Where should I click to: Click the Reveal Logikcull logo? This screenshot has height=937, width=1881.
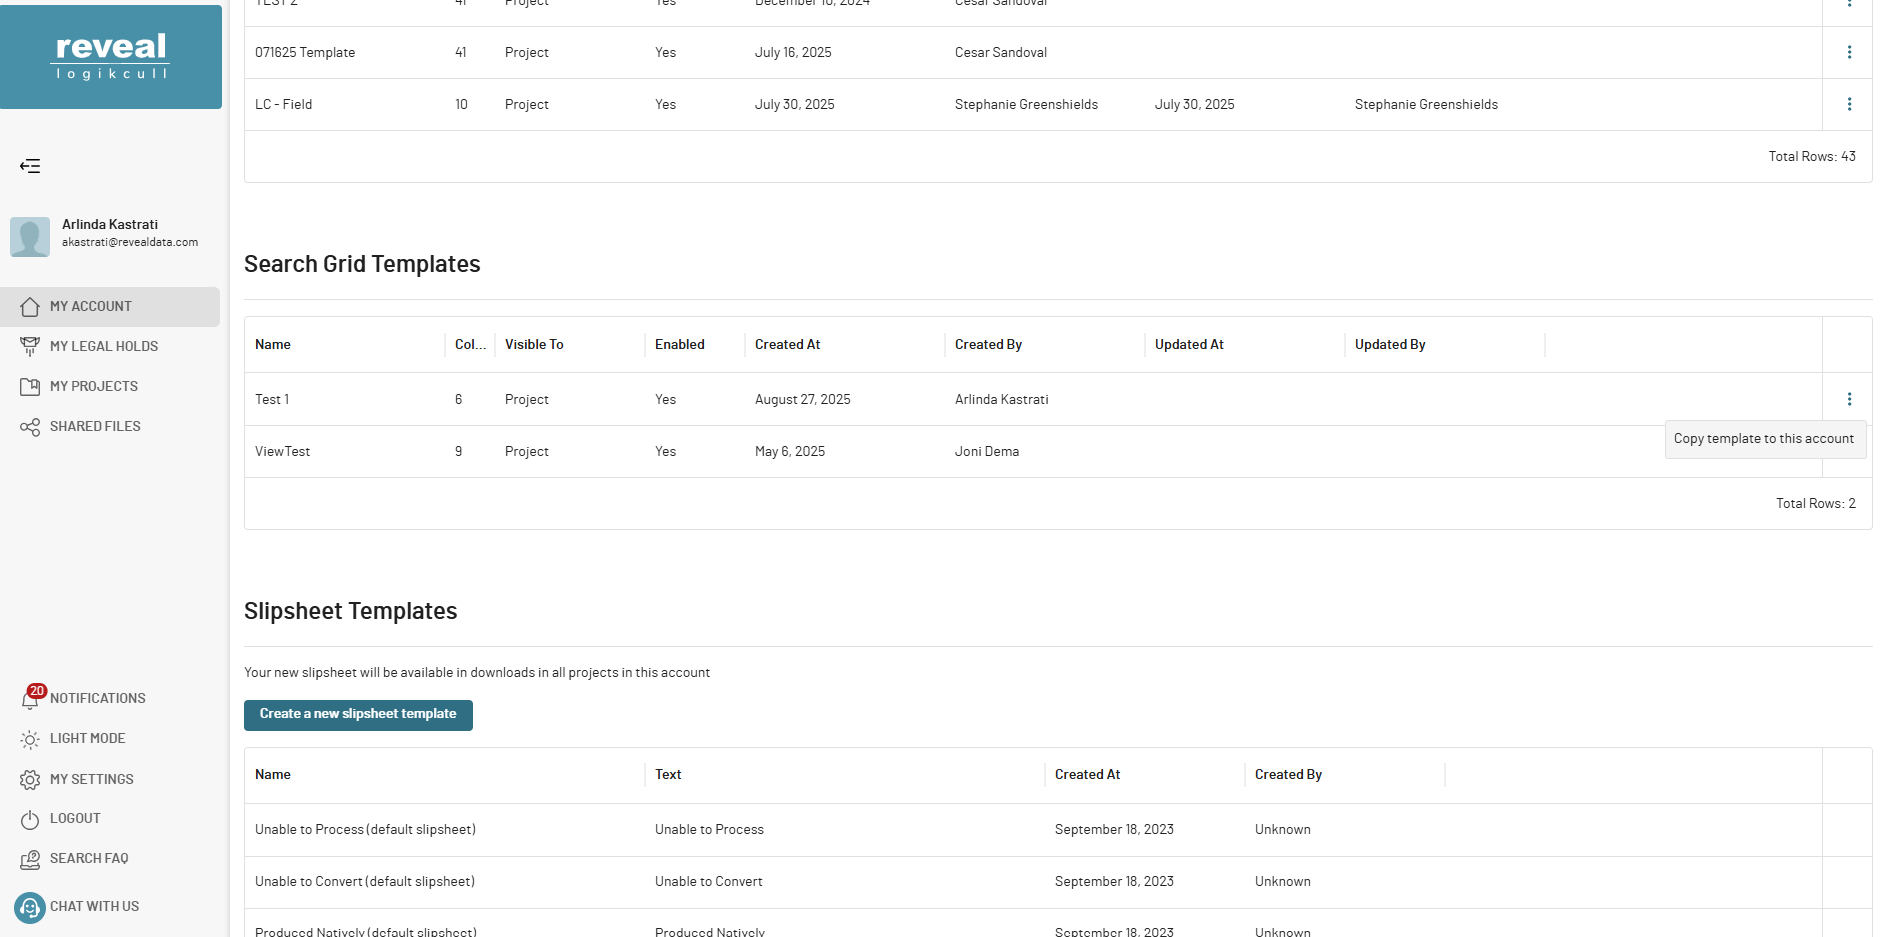111,57
